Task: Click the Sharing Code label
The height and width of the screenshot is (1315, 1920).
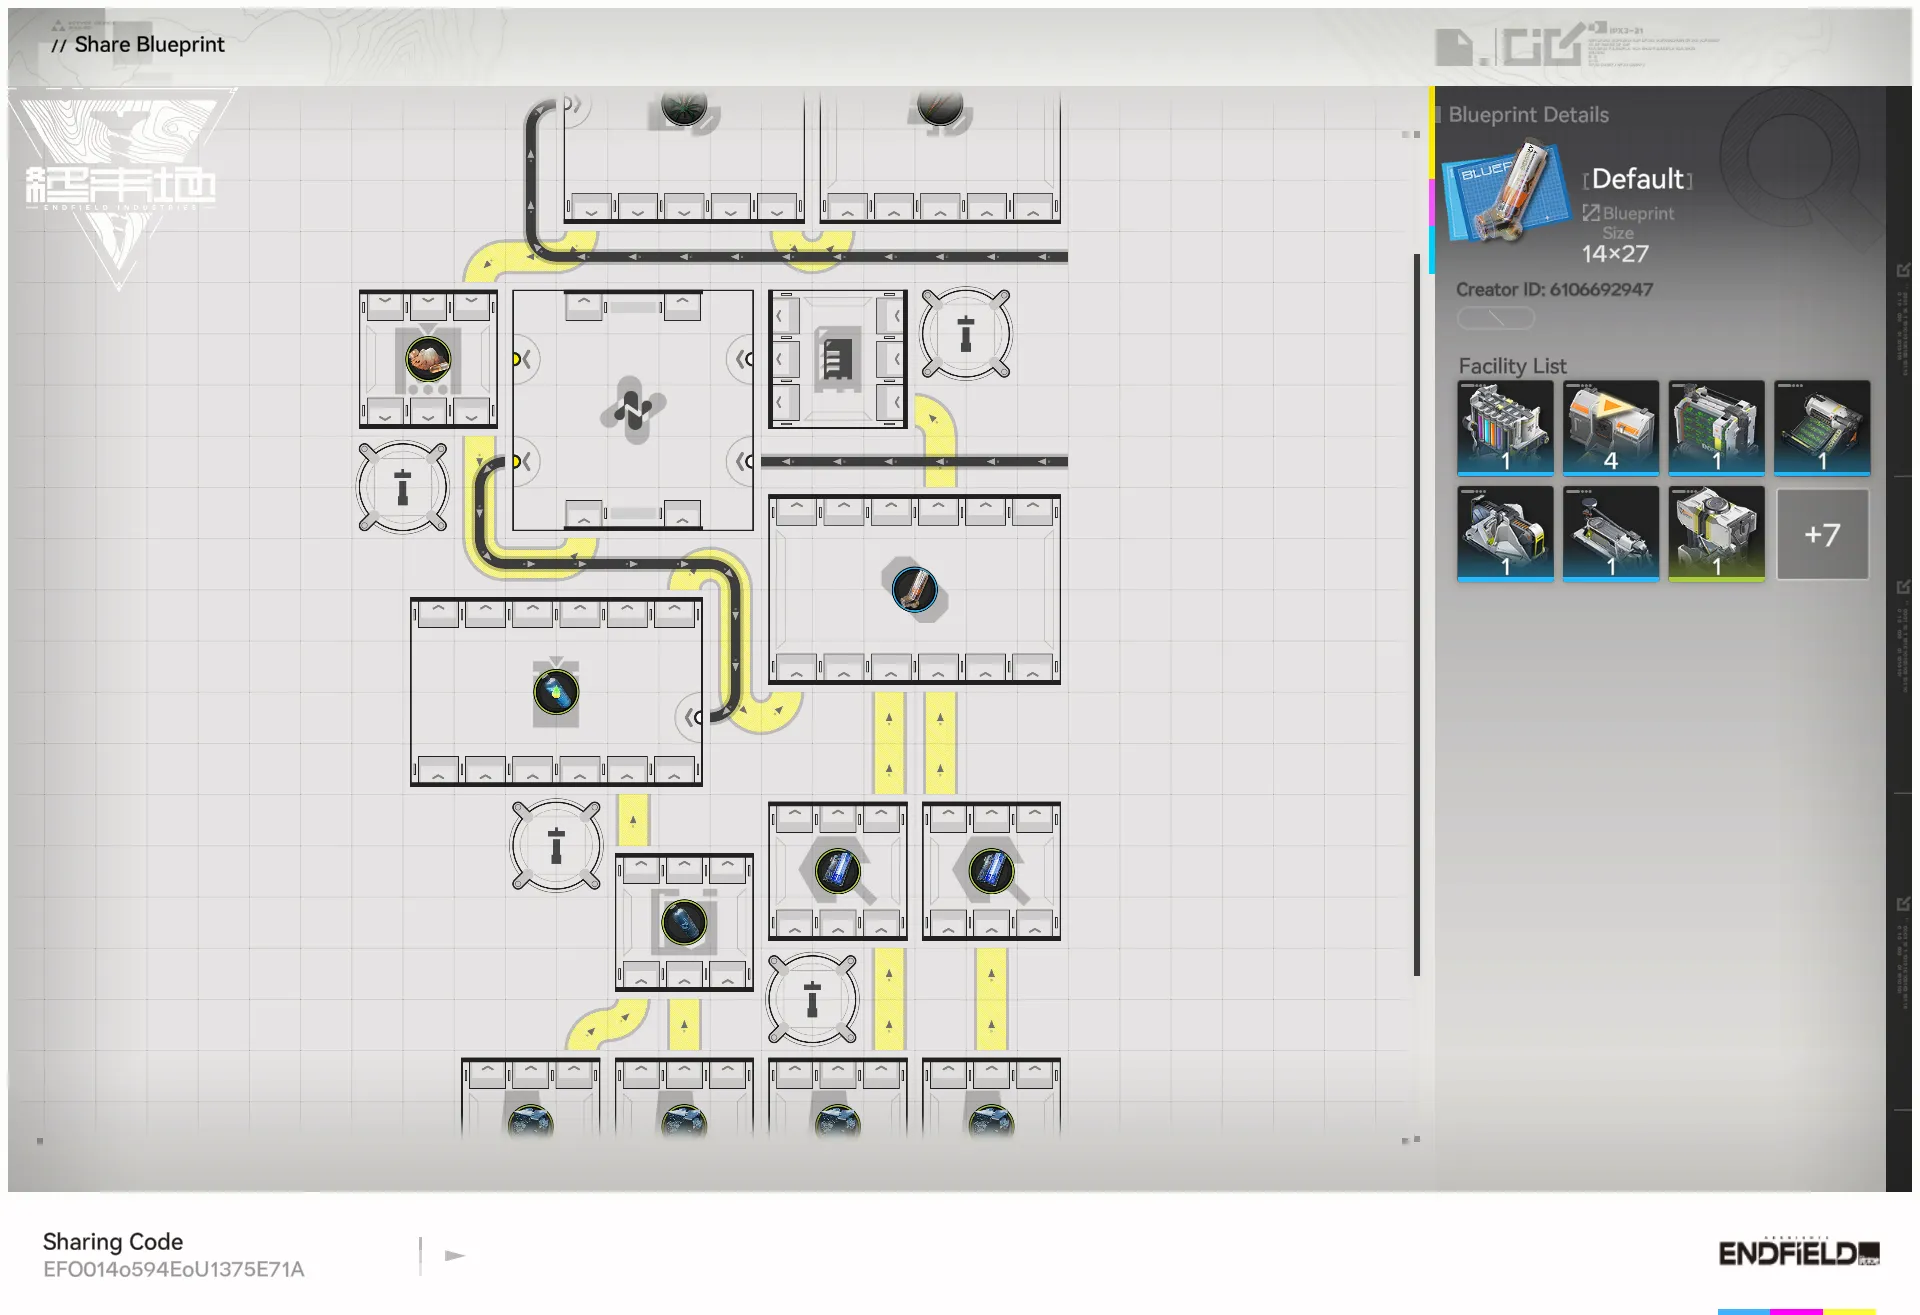Action: 113,1241
